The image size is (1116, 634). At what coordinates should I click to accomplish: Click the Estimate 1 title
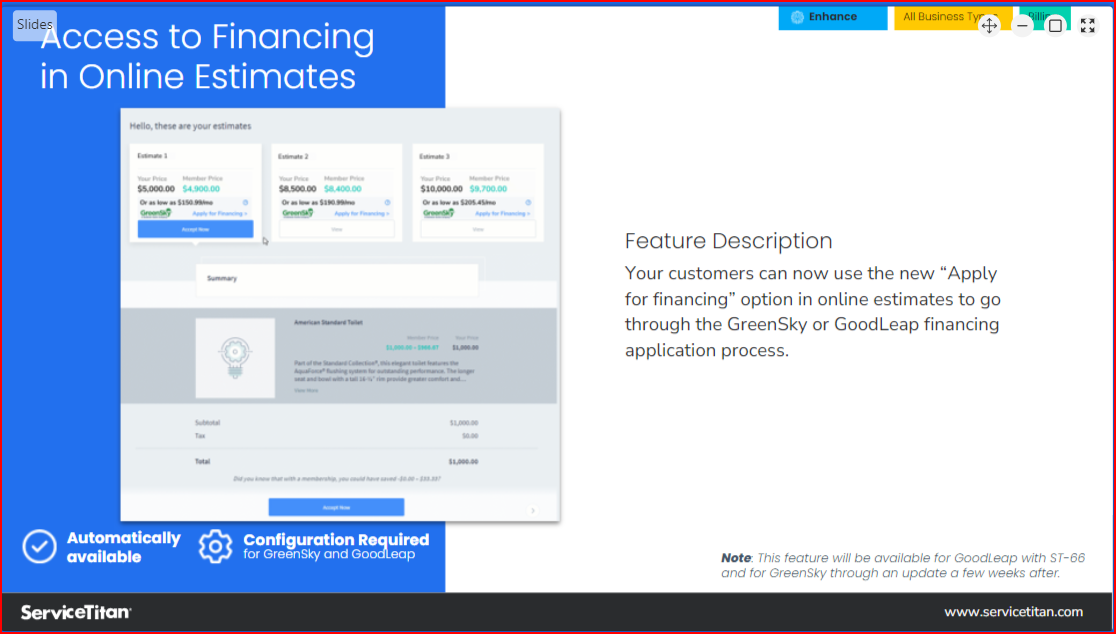coord(152,156)
